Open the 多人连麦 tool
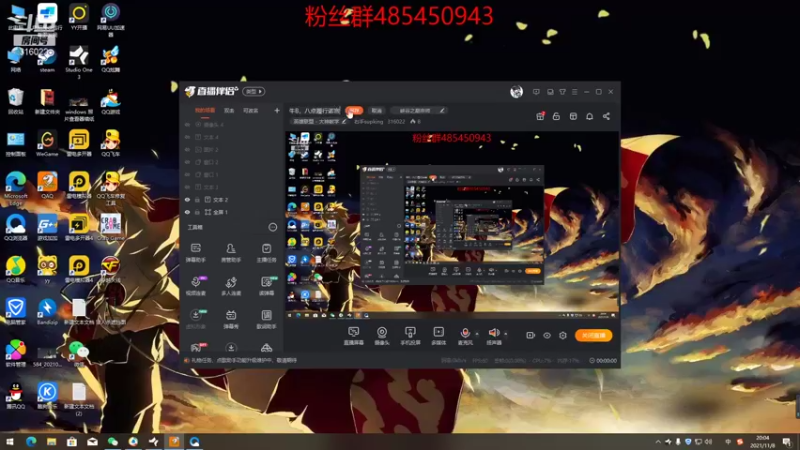Screen dimensions: 800x450 click(x=231, y=286)
